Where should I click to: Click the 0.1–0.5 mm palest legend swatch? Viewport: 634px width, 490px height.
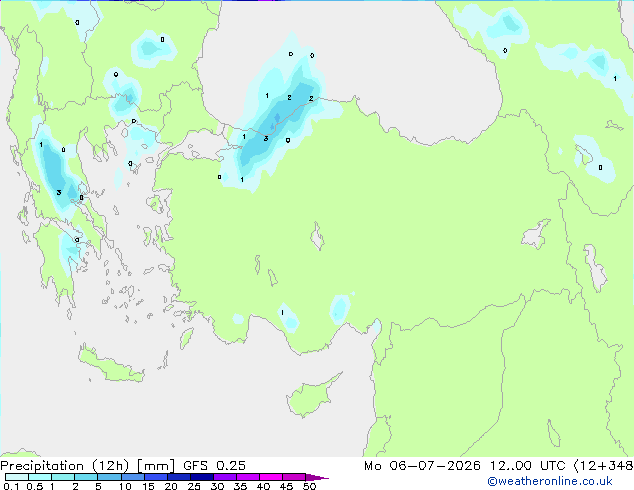(17, 477)
